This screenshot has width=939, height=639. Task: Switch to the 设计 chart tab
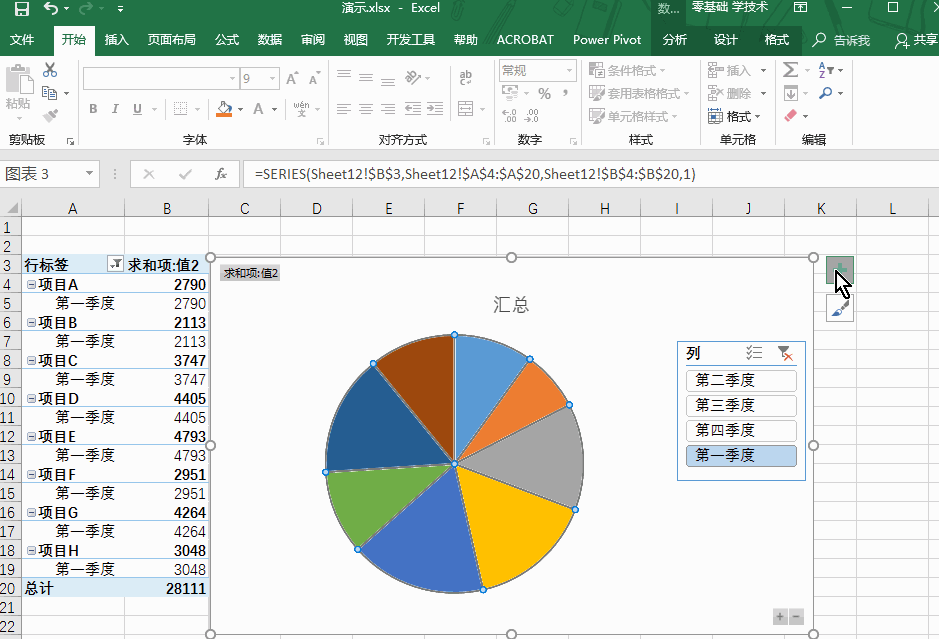[x=725, y=40]
